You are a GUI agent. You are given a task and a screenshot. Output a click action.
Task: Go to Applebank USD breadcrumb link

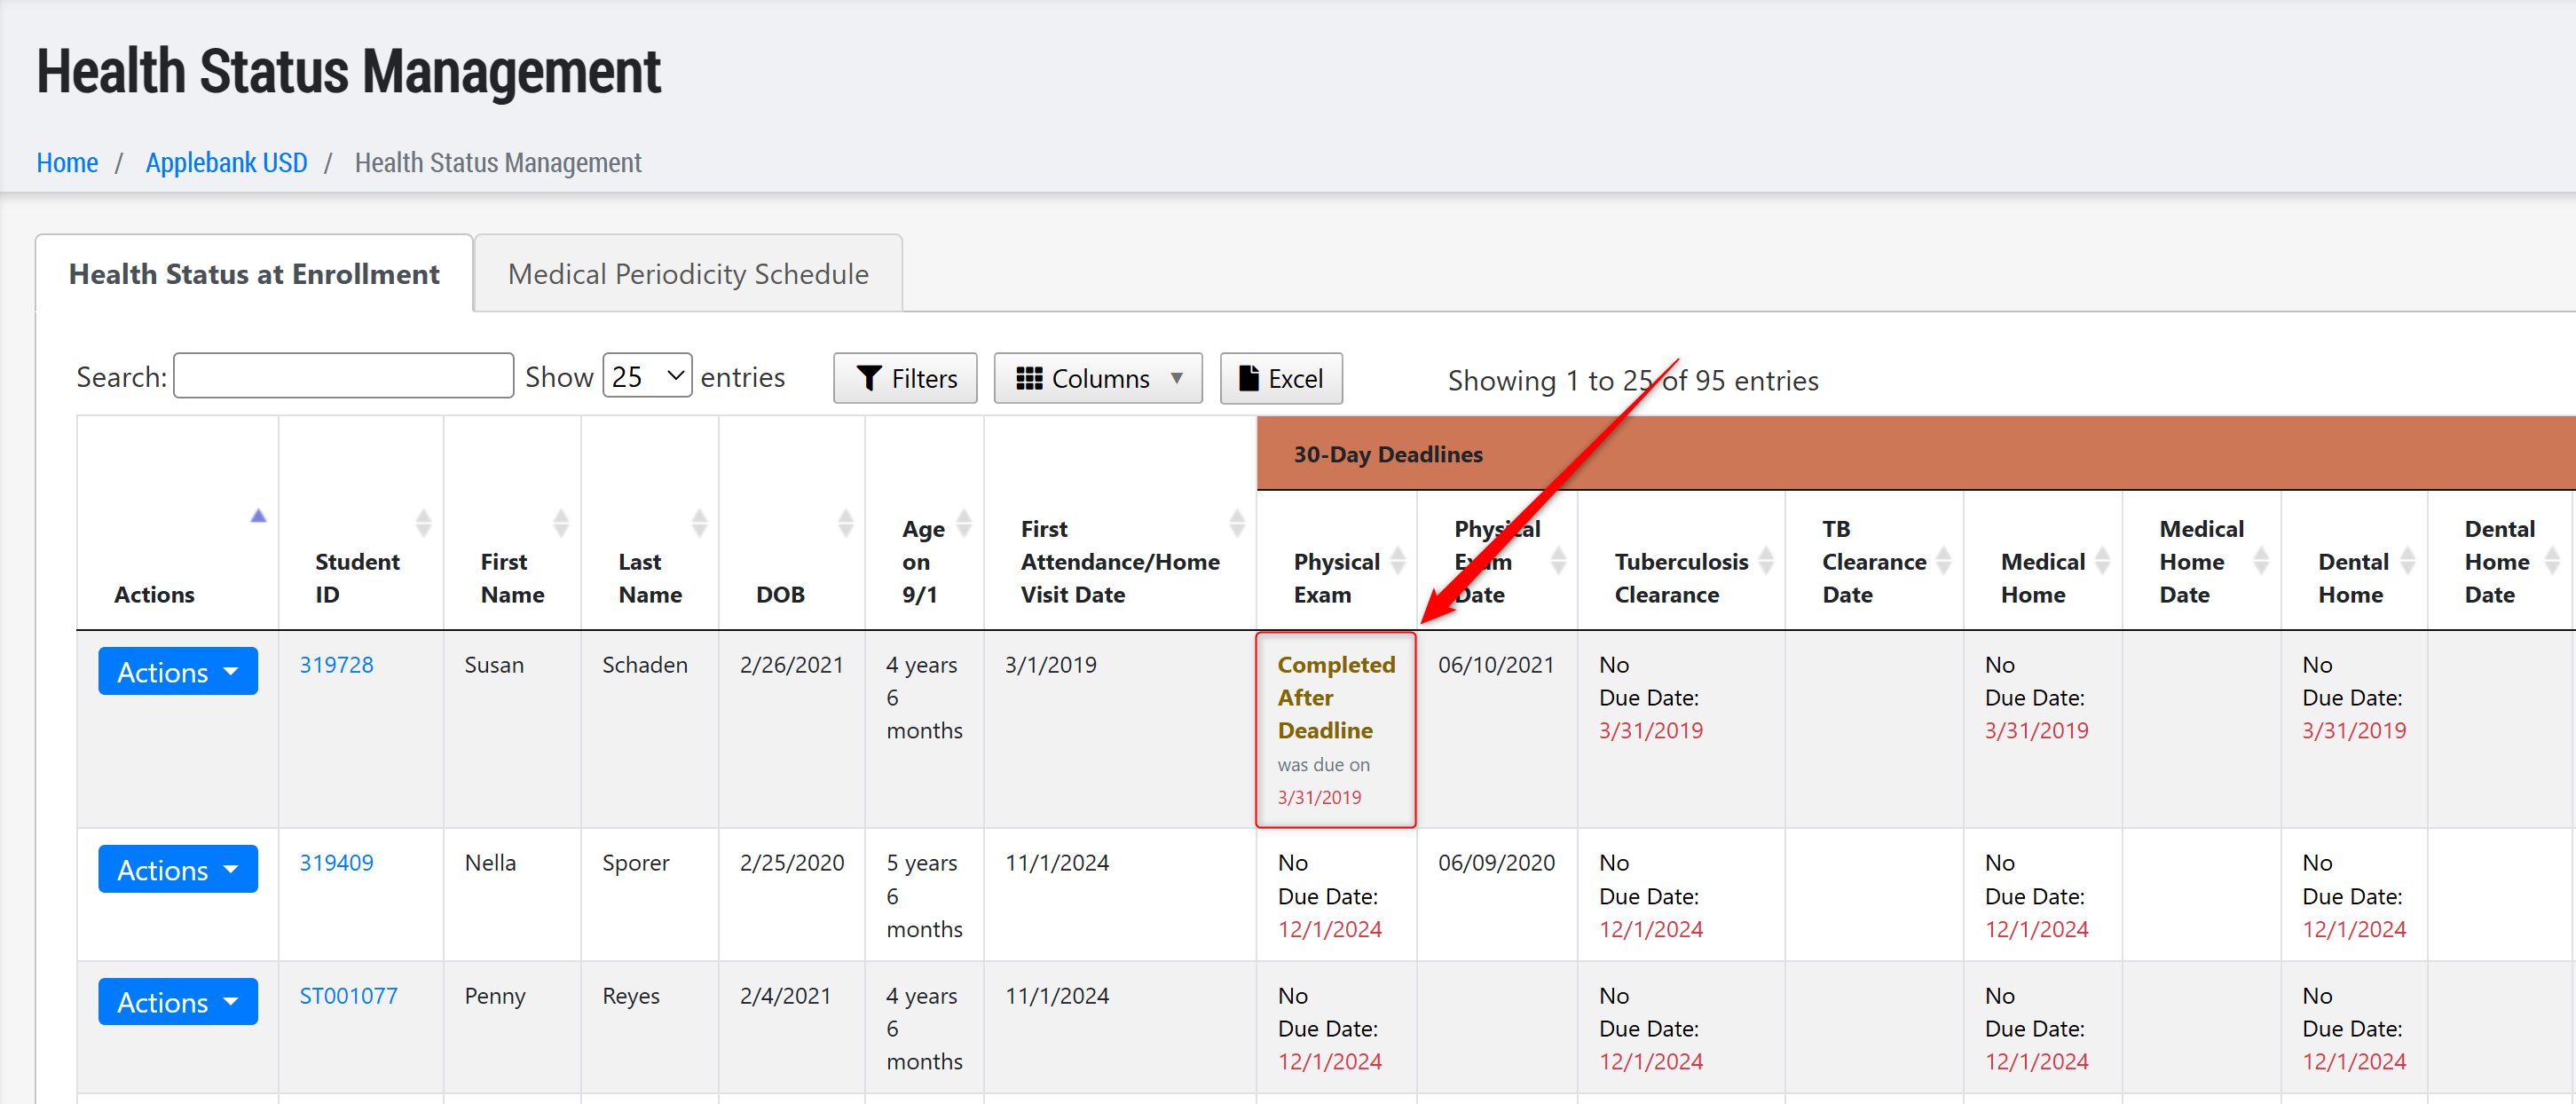[226, 162]
